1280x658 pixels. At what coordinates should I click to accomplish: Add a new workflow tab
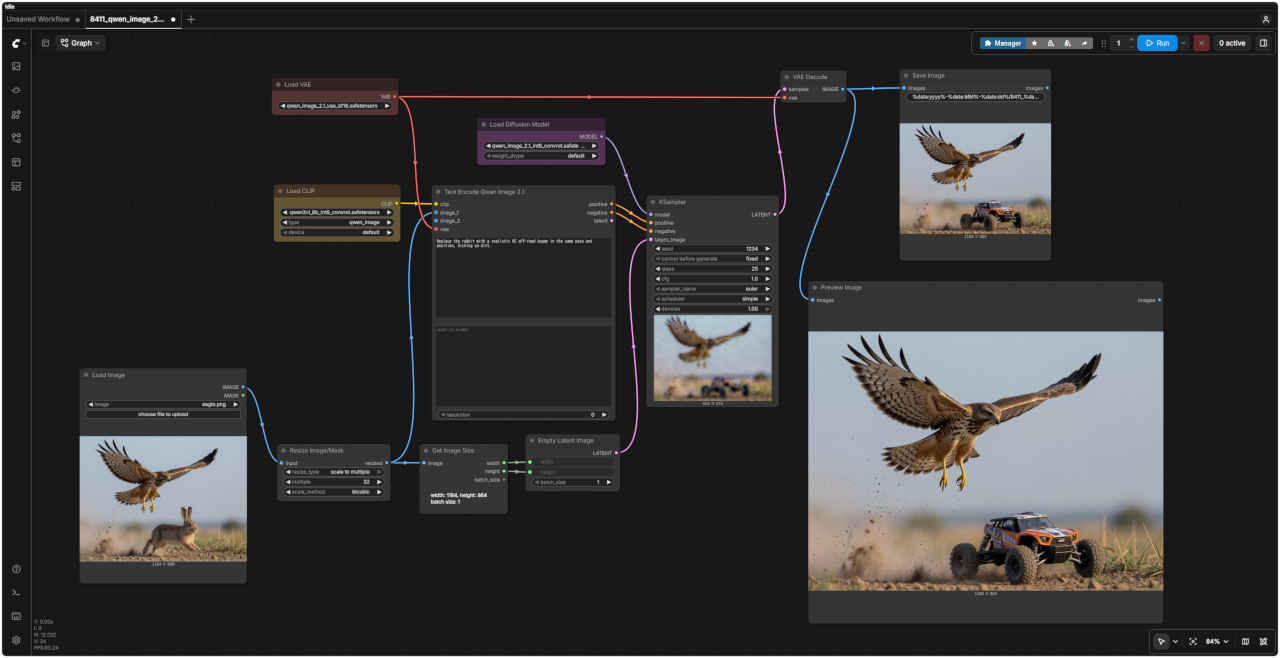pos(191,19)
